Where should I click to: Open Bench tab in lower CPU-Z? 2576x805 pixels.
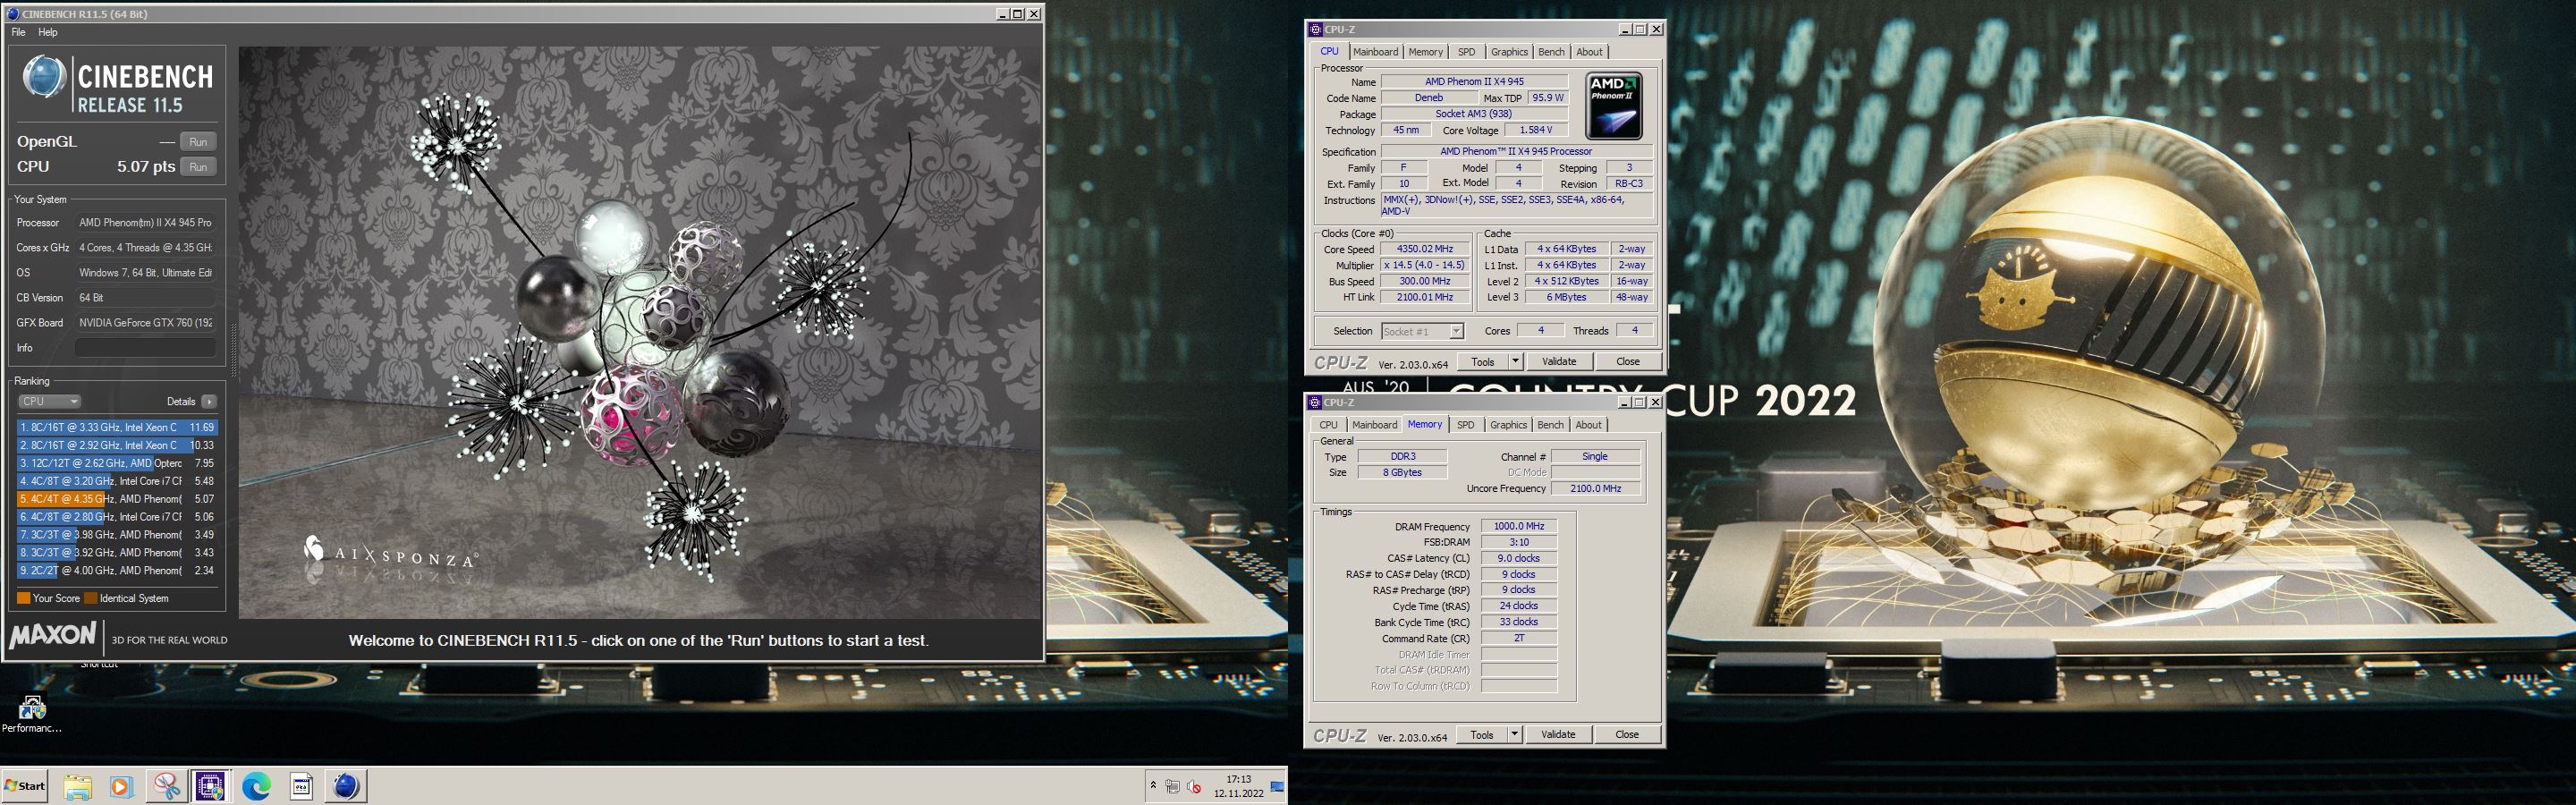pos(1550,425)
